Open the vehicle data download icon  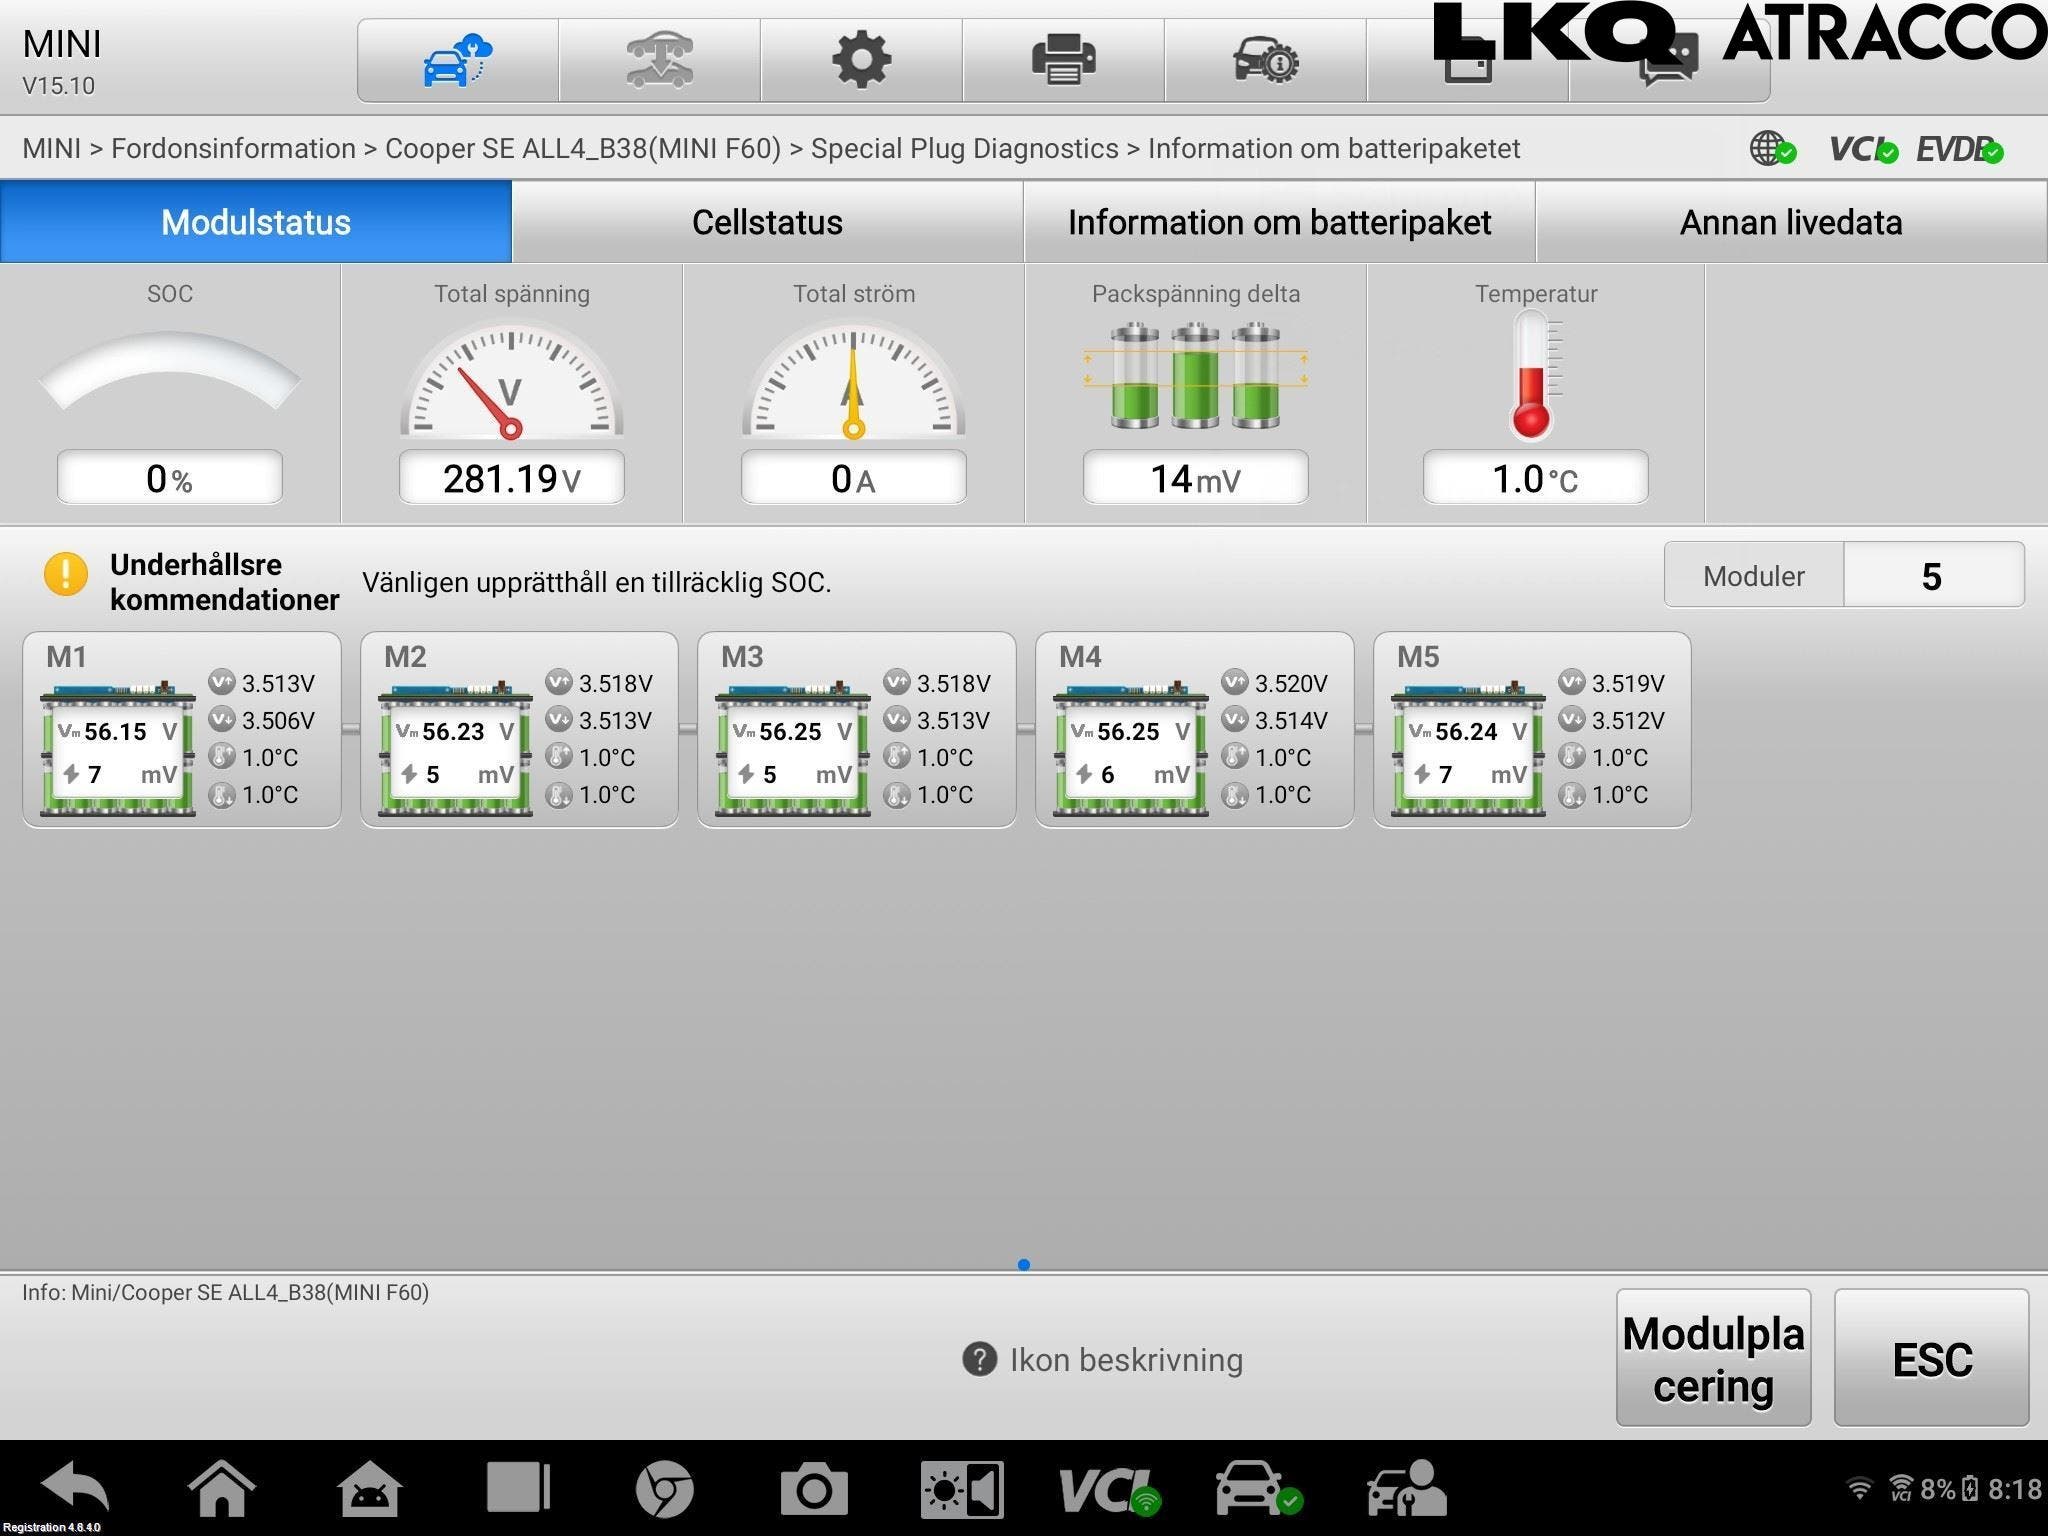660,60
